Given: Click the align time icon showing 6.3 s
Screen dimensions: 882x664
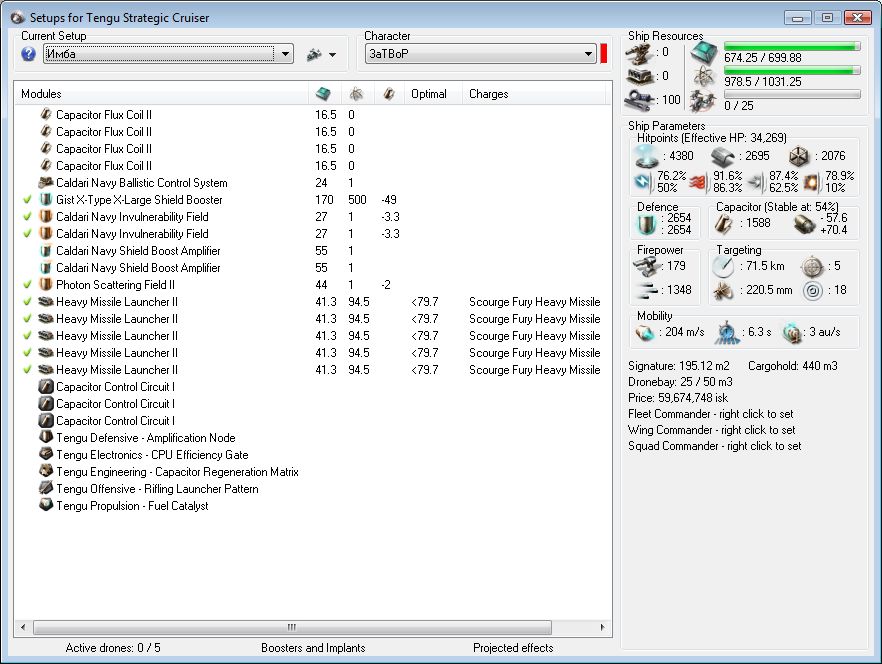Looking at the screenshot, I should point(727,333).
